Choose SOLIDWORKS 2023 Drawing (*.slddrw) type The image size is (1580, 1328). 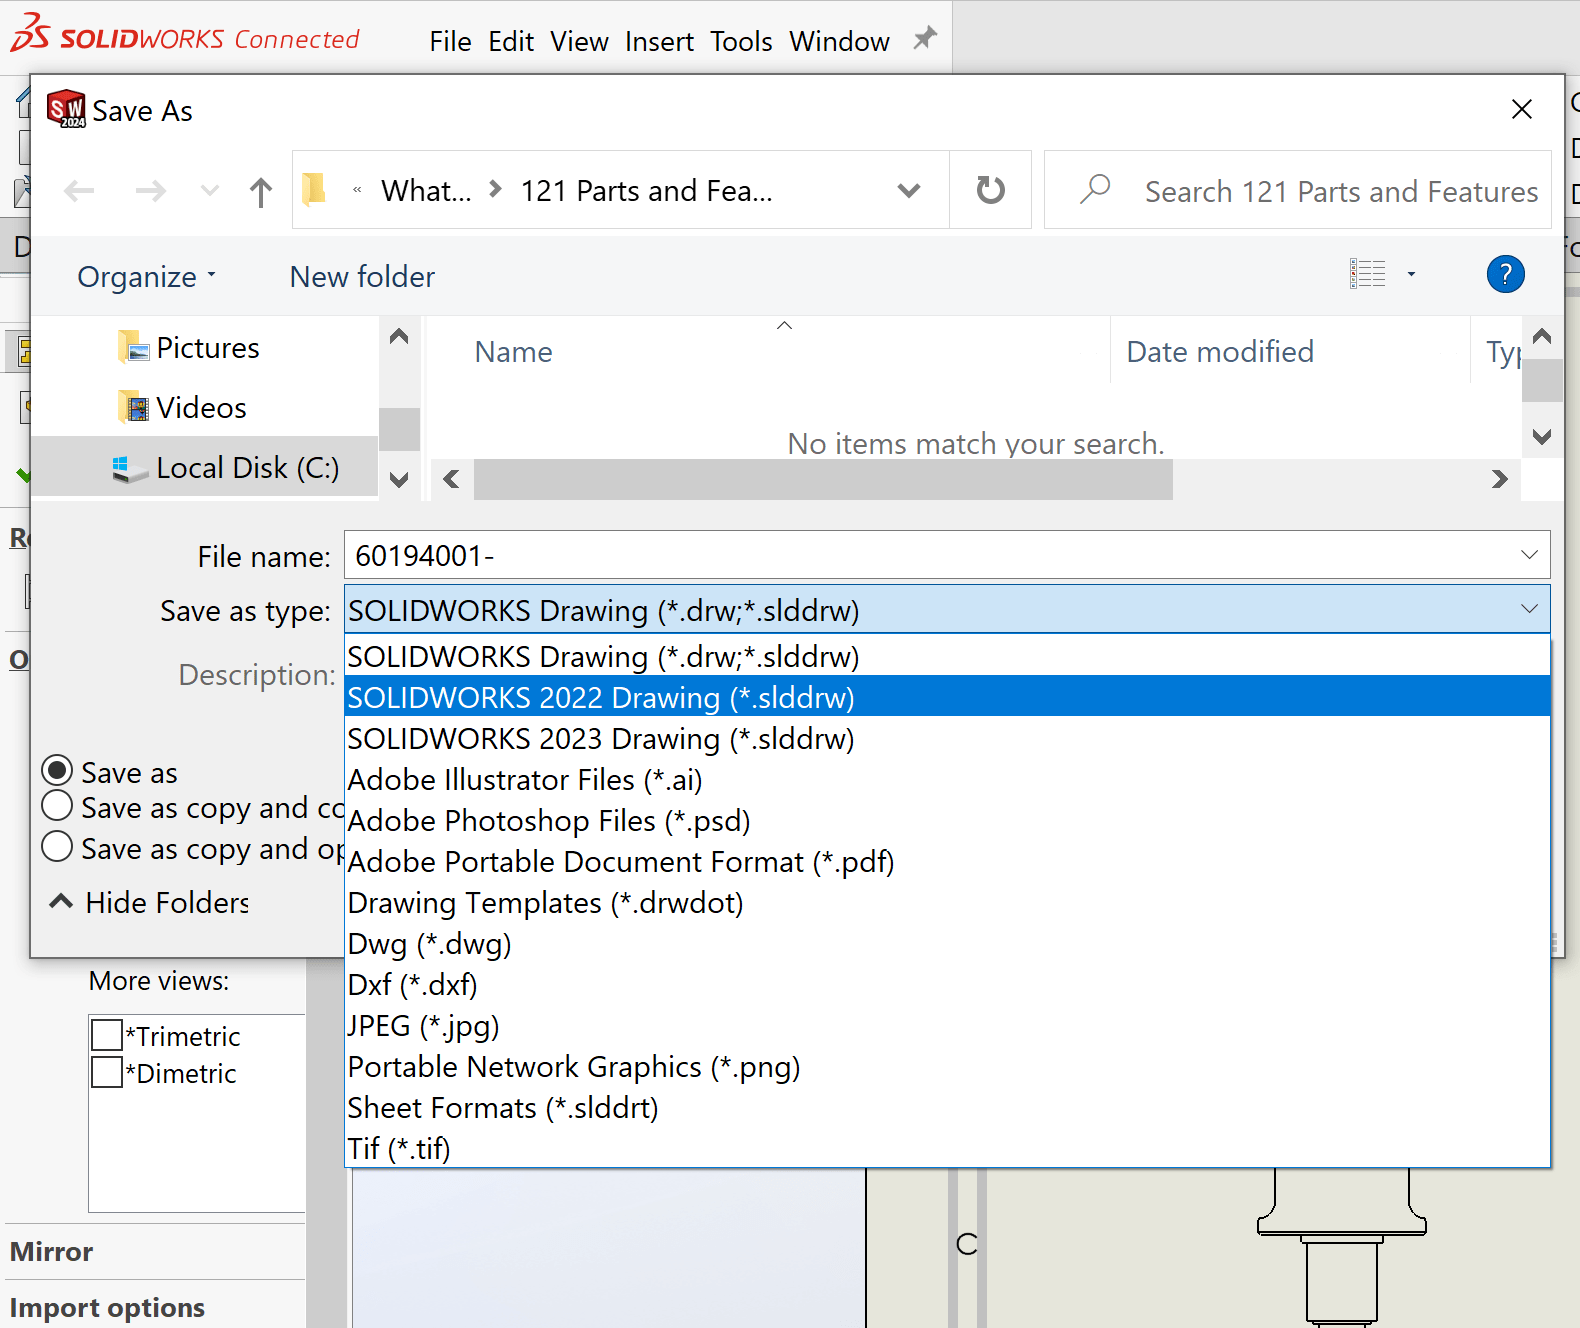pyautogui.click(x=947, y=738)
